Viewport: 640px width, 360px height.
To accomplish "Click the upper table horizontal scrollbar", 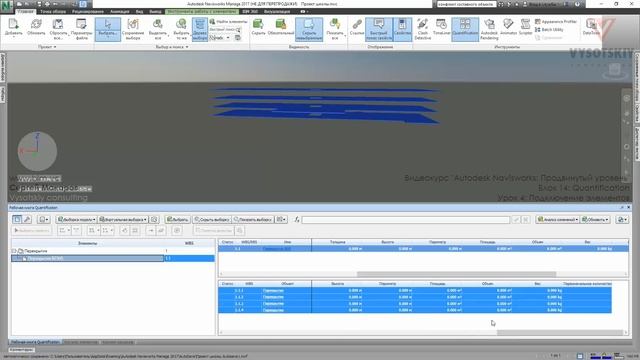I will 456,274.
